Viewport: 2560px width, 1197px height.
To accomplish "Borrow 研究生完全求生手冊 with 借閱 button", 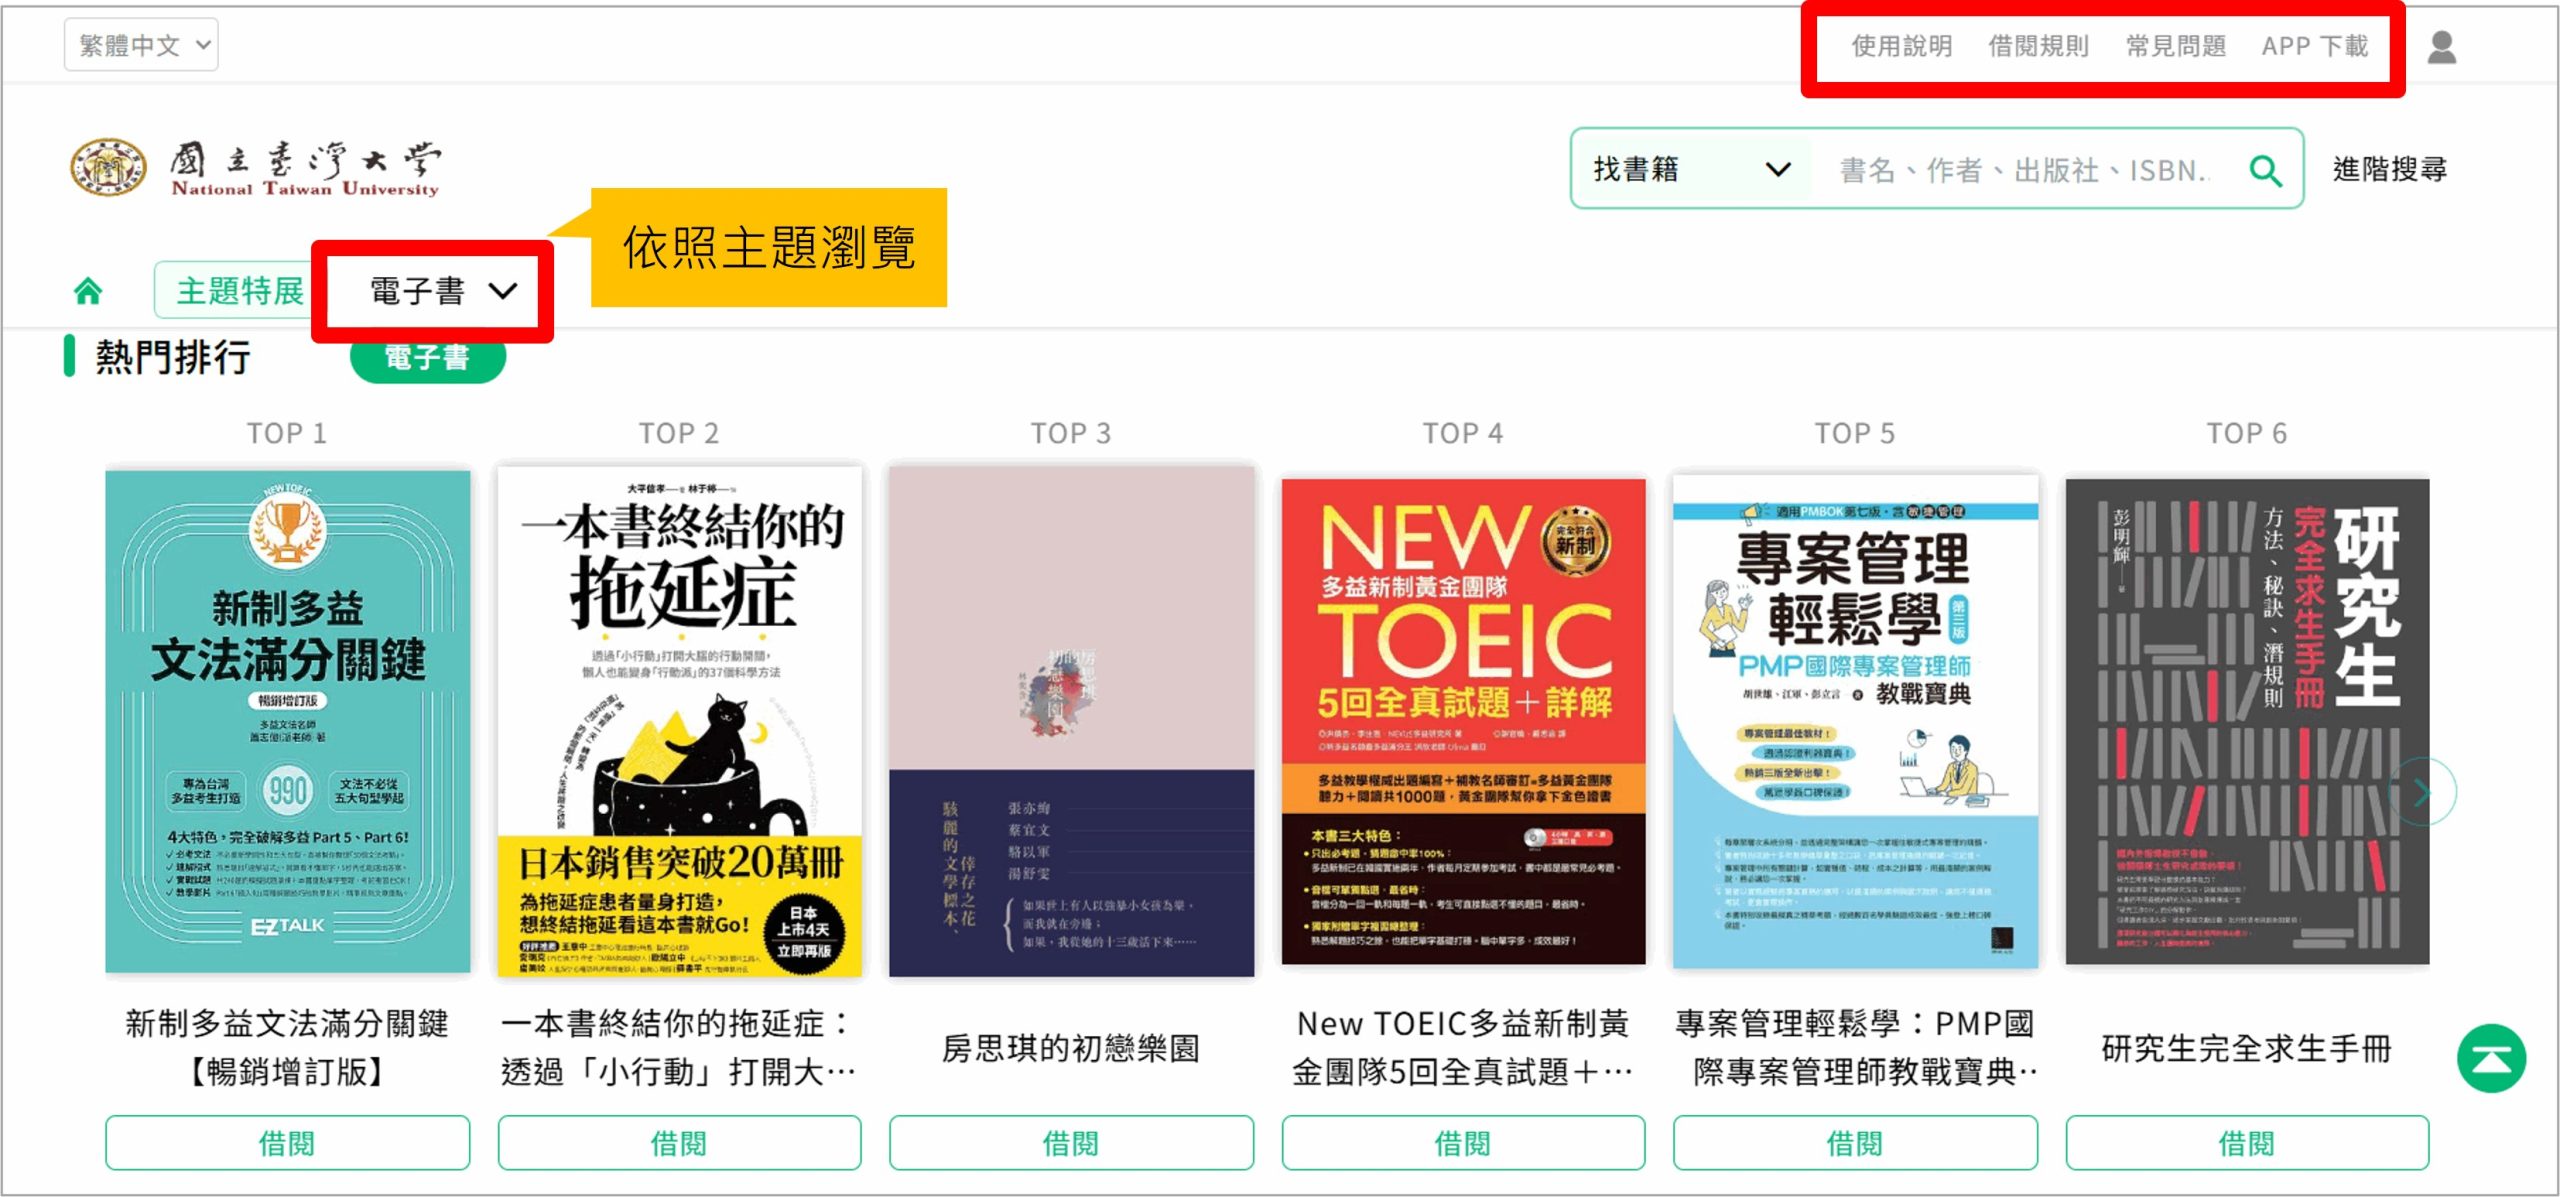I will pos(2247,1142).
